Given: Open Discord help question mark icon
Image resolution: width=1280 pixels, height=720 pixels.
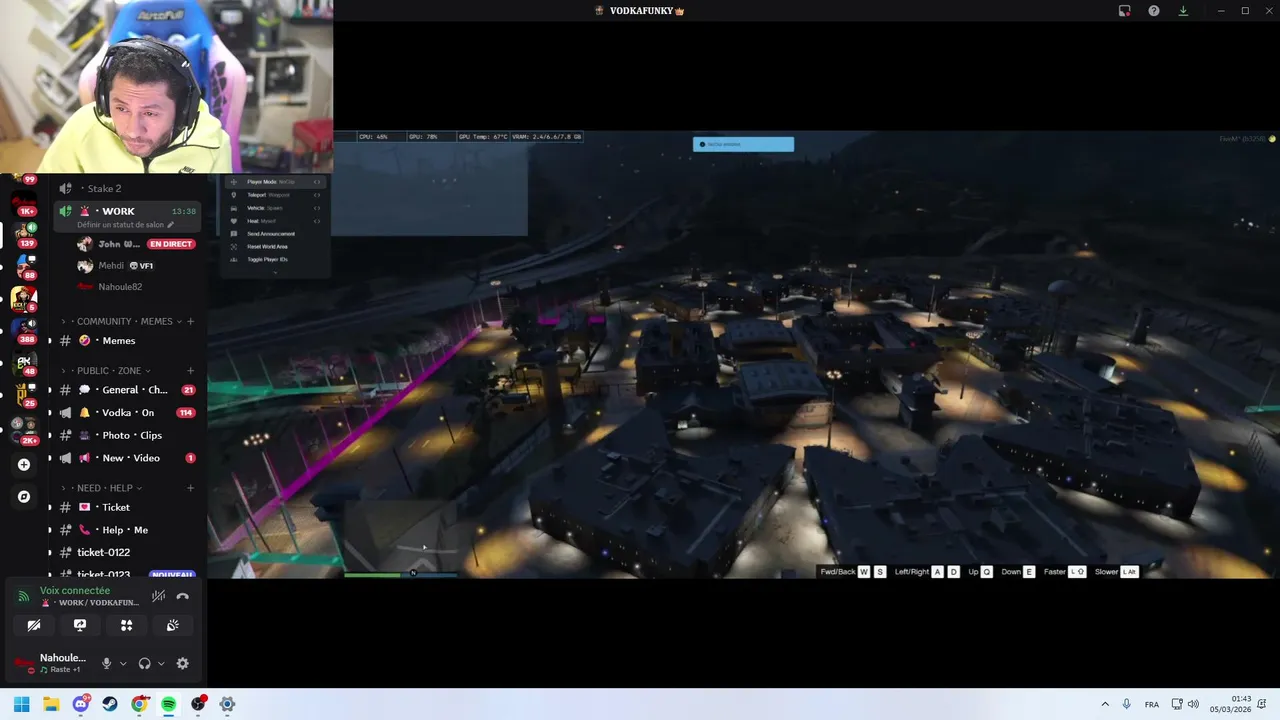Looking at the screenshot, I should [1154, 10].
